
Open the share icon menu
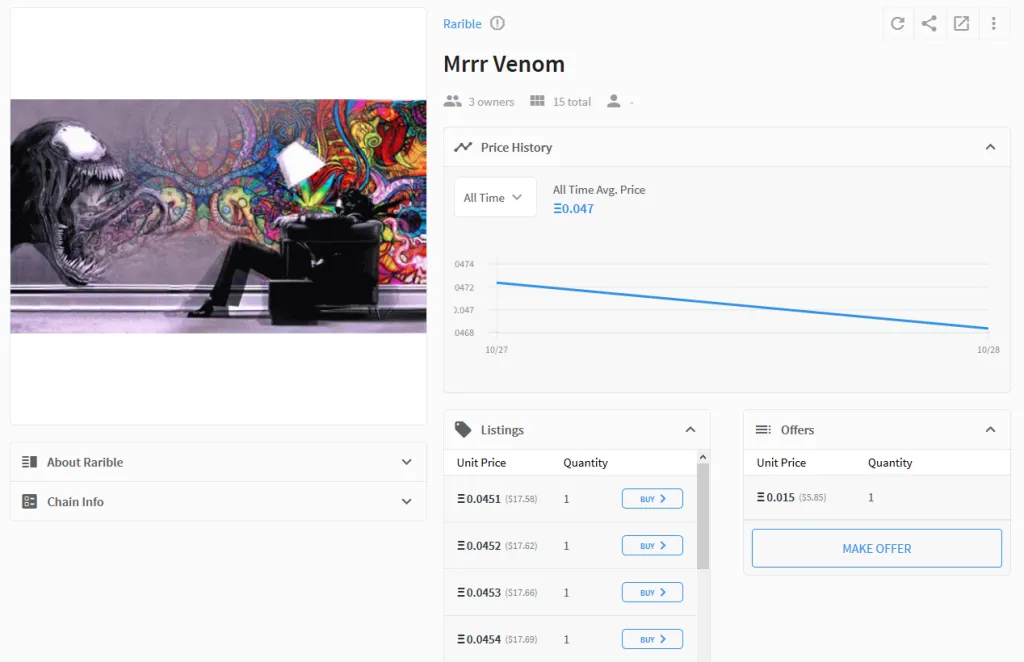[x=929, y=24]
